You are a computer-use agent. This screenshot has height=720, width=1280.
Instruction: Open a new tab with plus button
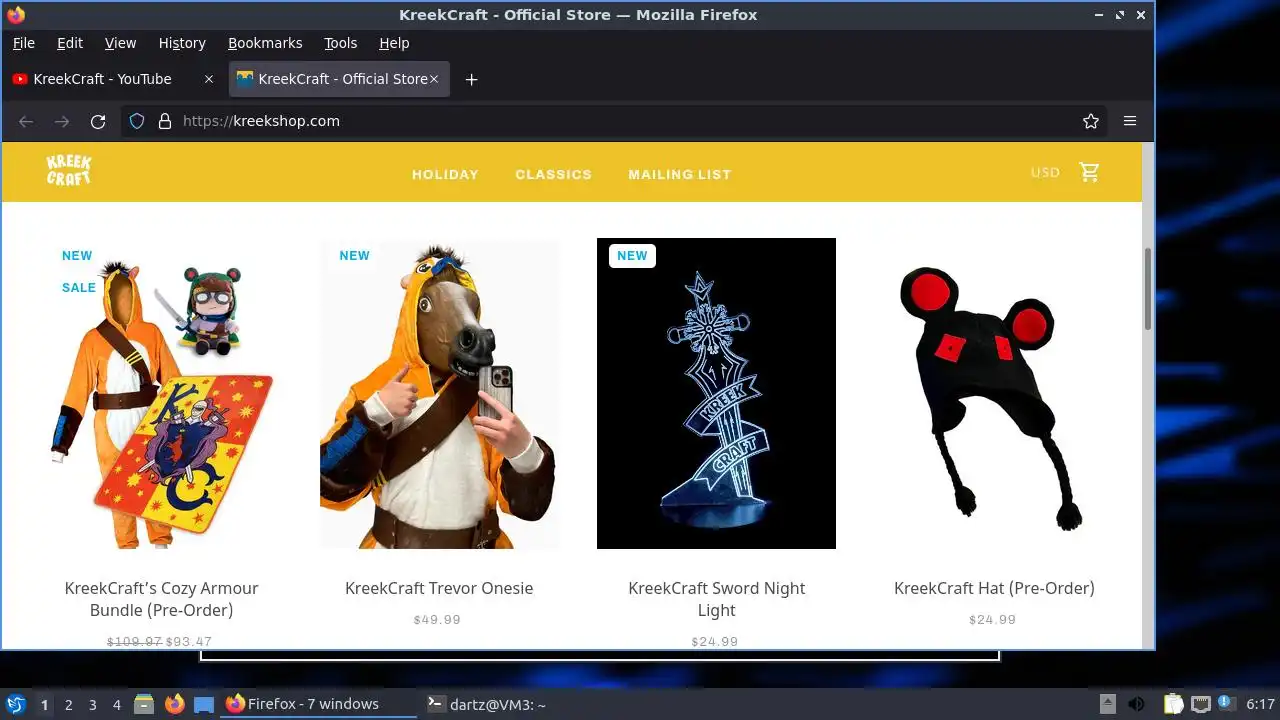coord(472,79)
